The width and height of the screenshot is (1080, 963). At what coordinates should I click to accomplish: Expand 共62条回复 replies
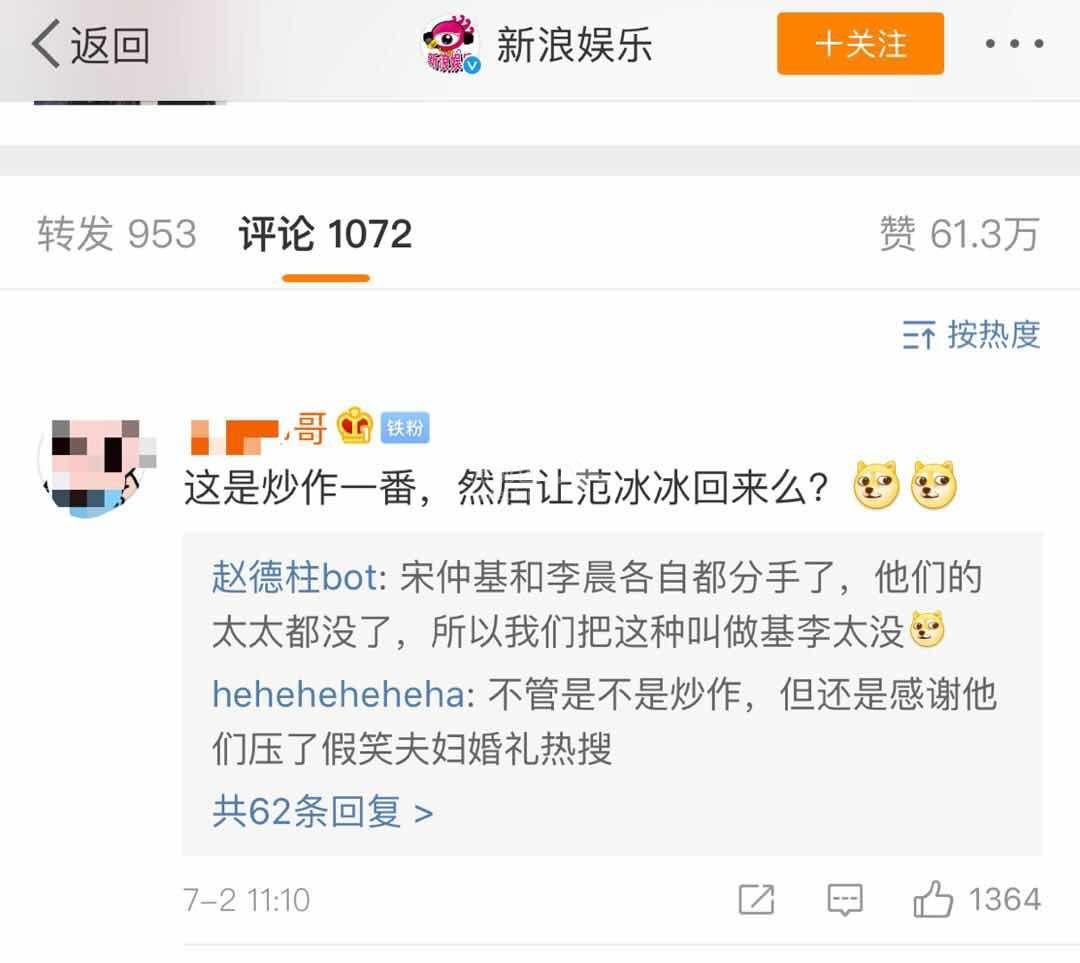click(x=322, y=811)
